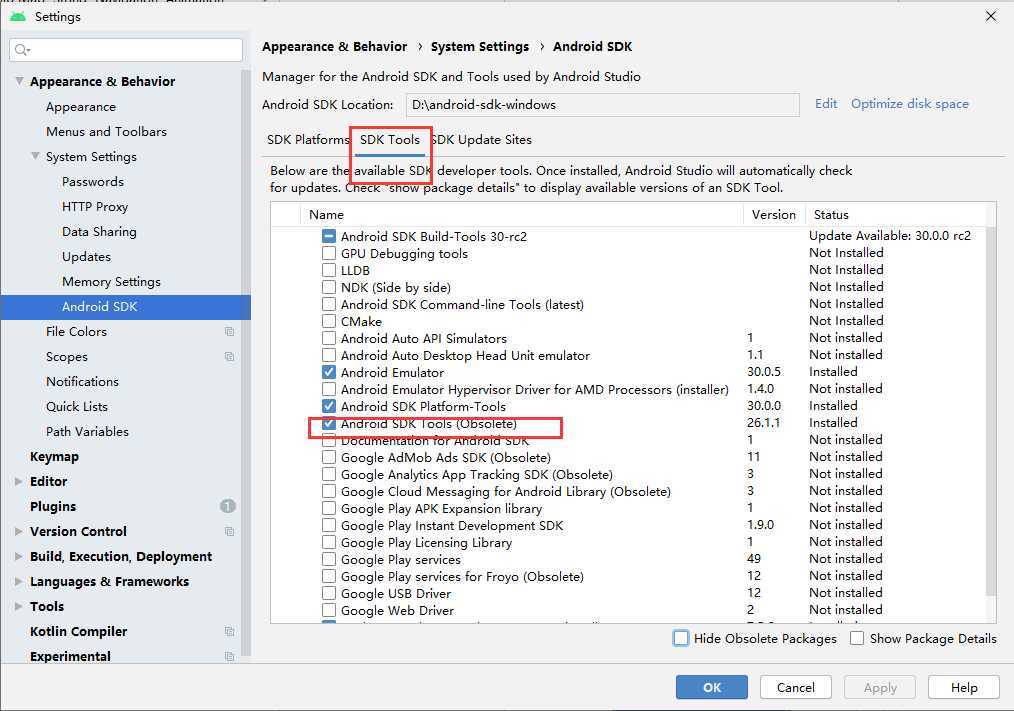This screenshot has width=1014, height=711.
Task: Open Updates settings page
Action: click(x=86, y=257)
